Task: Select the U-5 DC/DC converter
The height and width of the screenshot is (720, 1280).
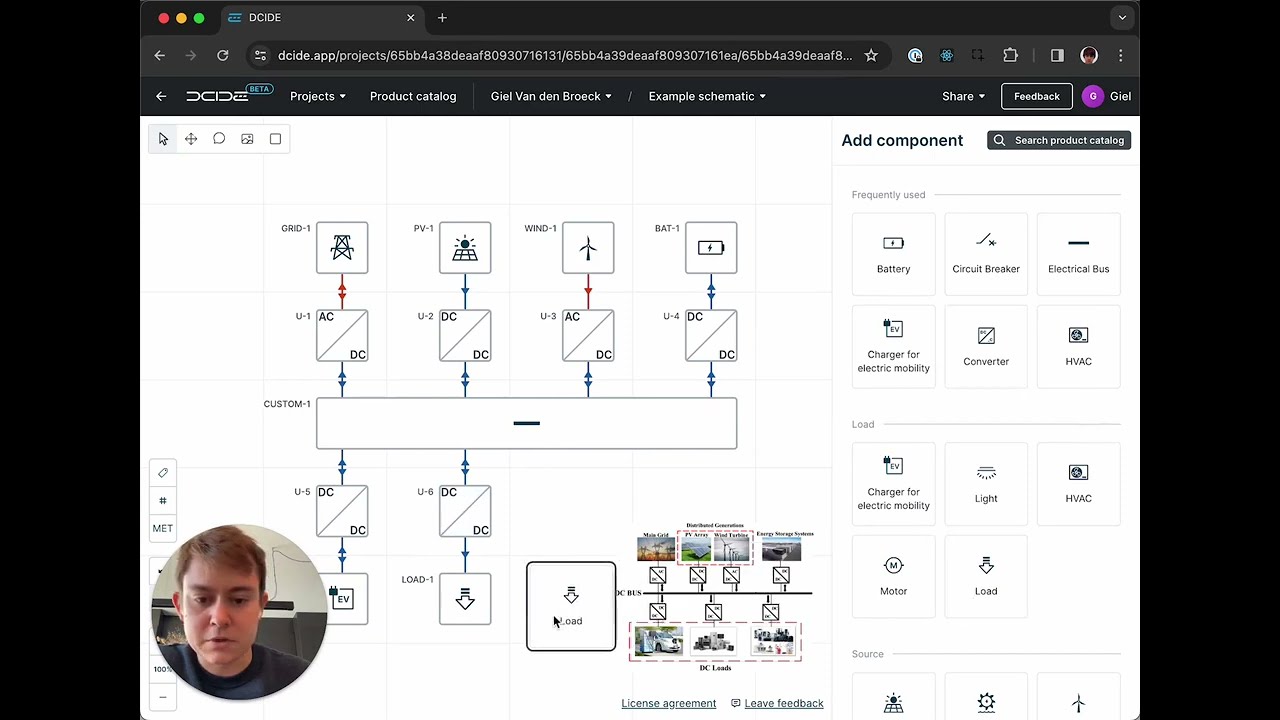Action: point(342,511)
